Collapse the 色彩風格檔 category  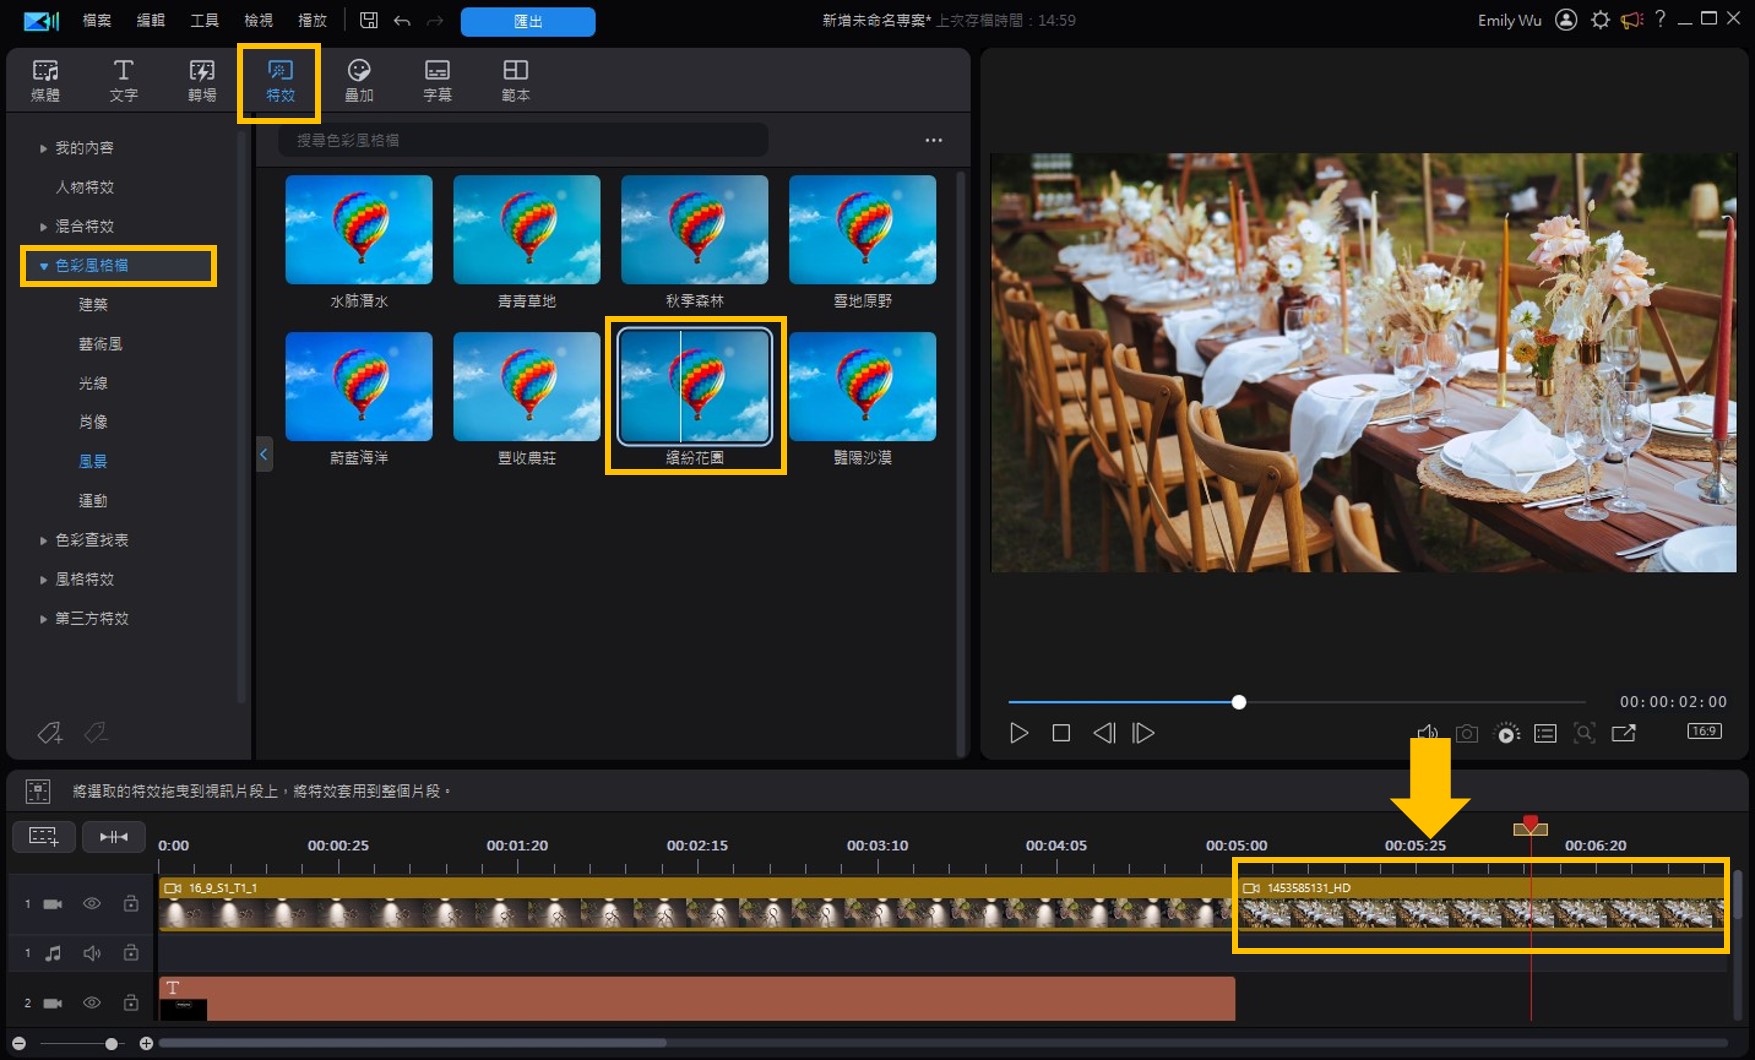point(44,266)
